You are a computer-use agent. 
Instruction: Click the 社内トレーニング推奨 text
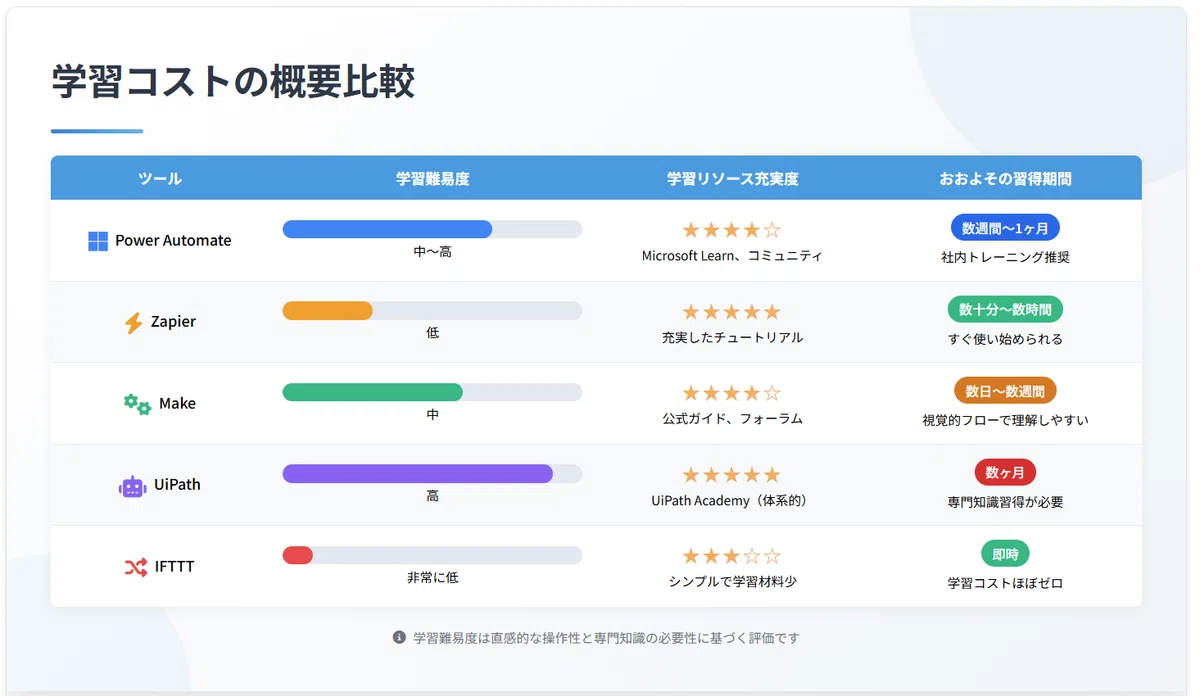click(x=1005, y=257)
